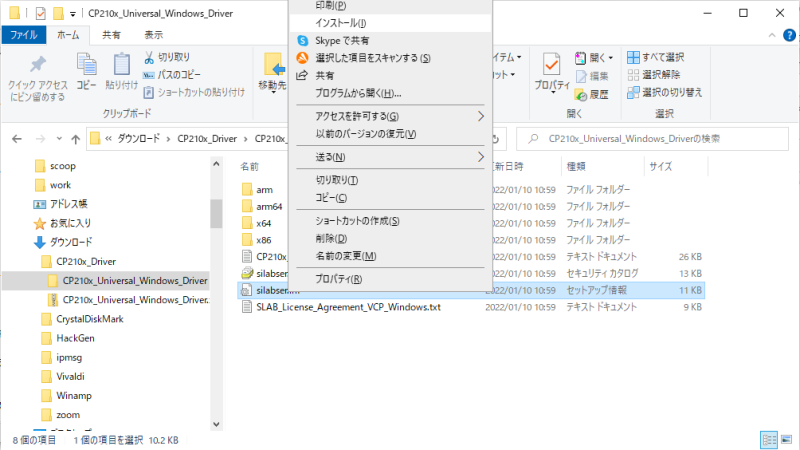Click the scissors Cut icon

(x=149, y=57)
